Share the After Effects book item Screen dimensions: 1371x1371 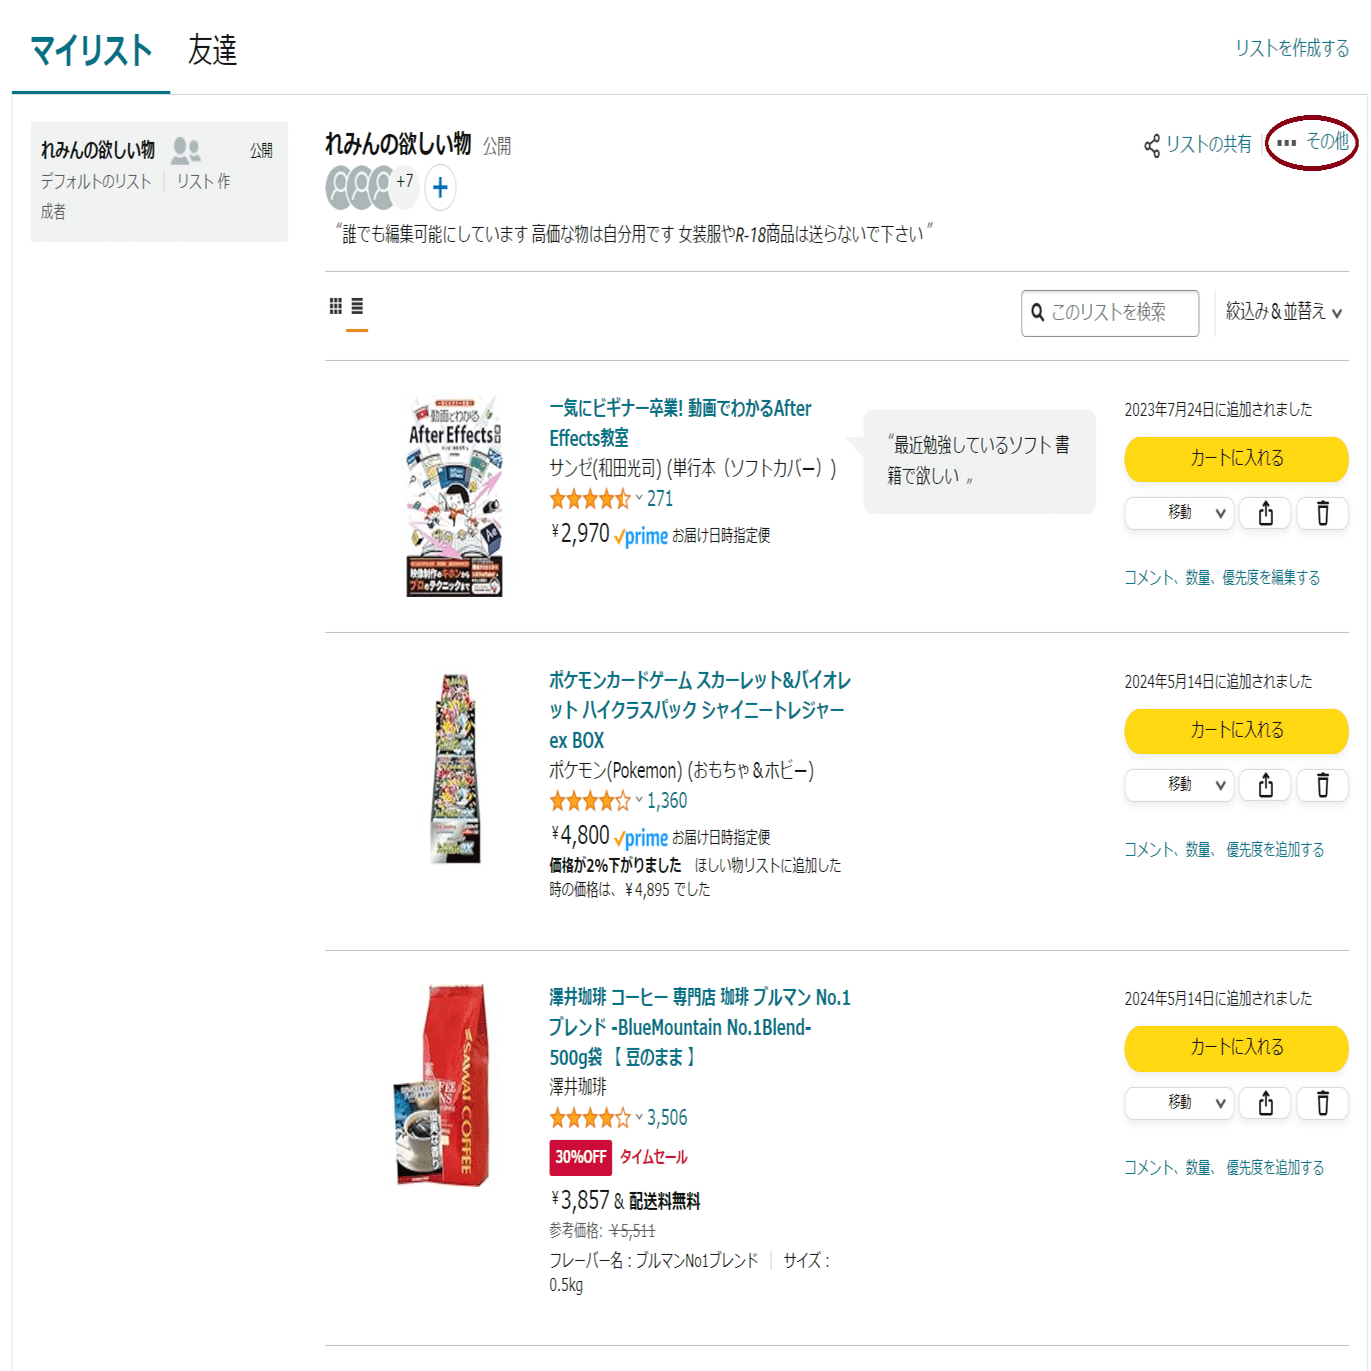[1264, 513]
